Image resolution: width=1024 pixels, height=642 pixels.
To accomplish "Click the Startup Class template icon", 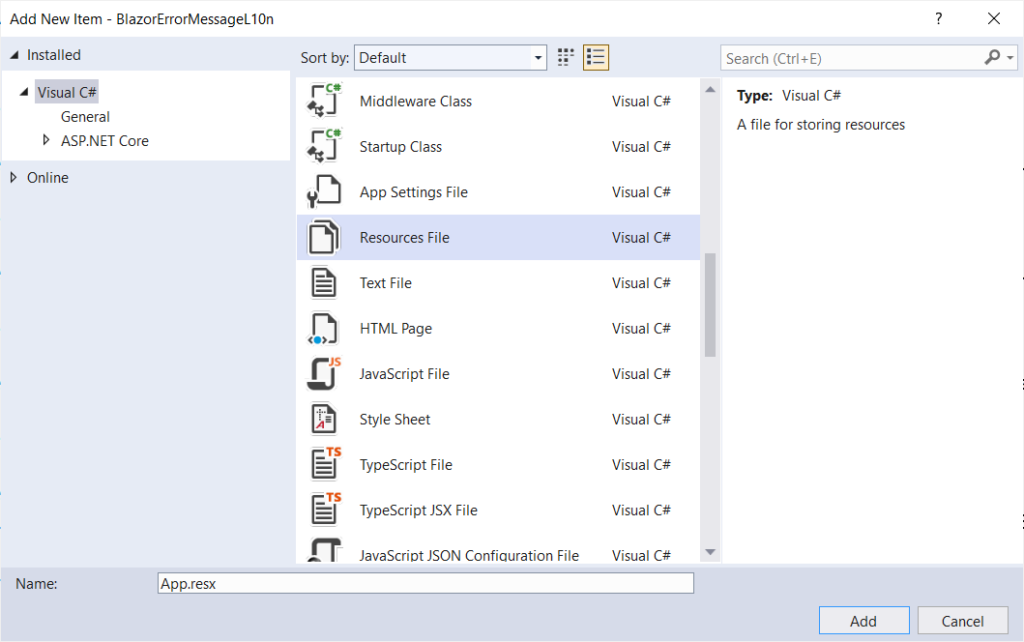I will coord(324,146).
